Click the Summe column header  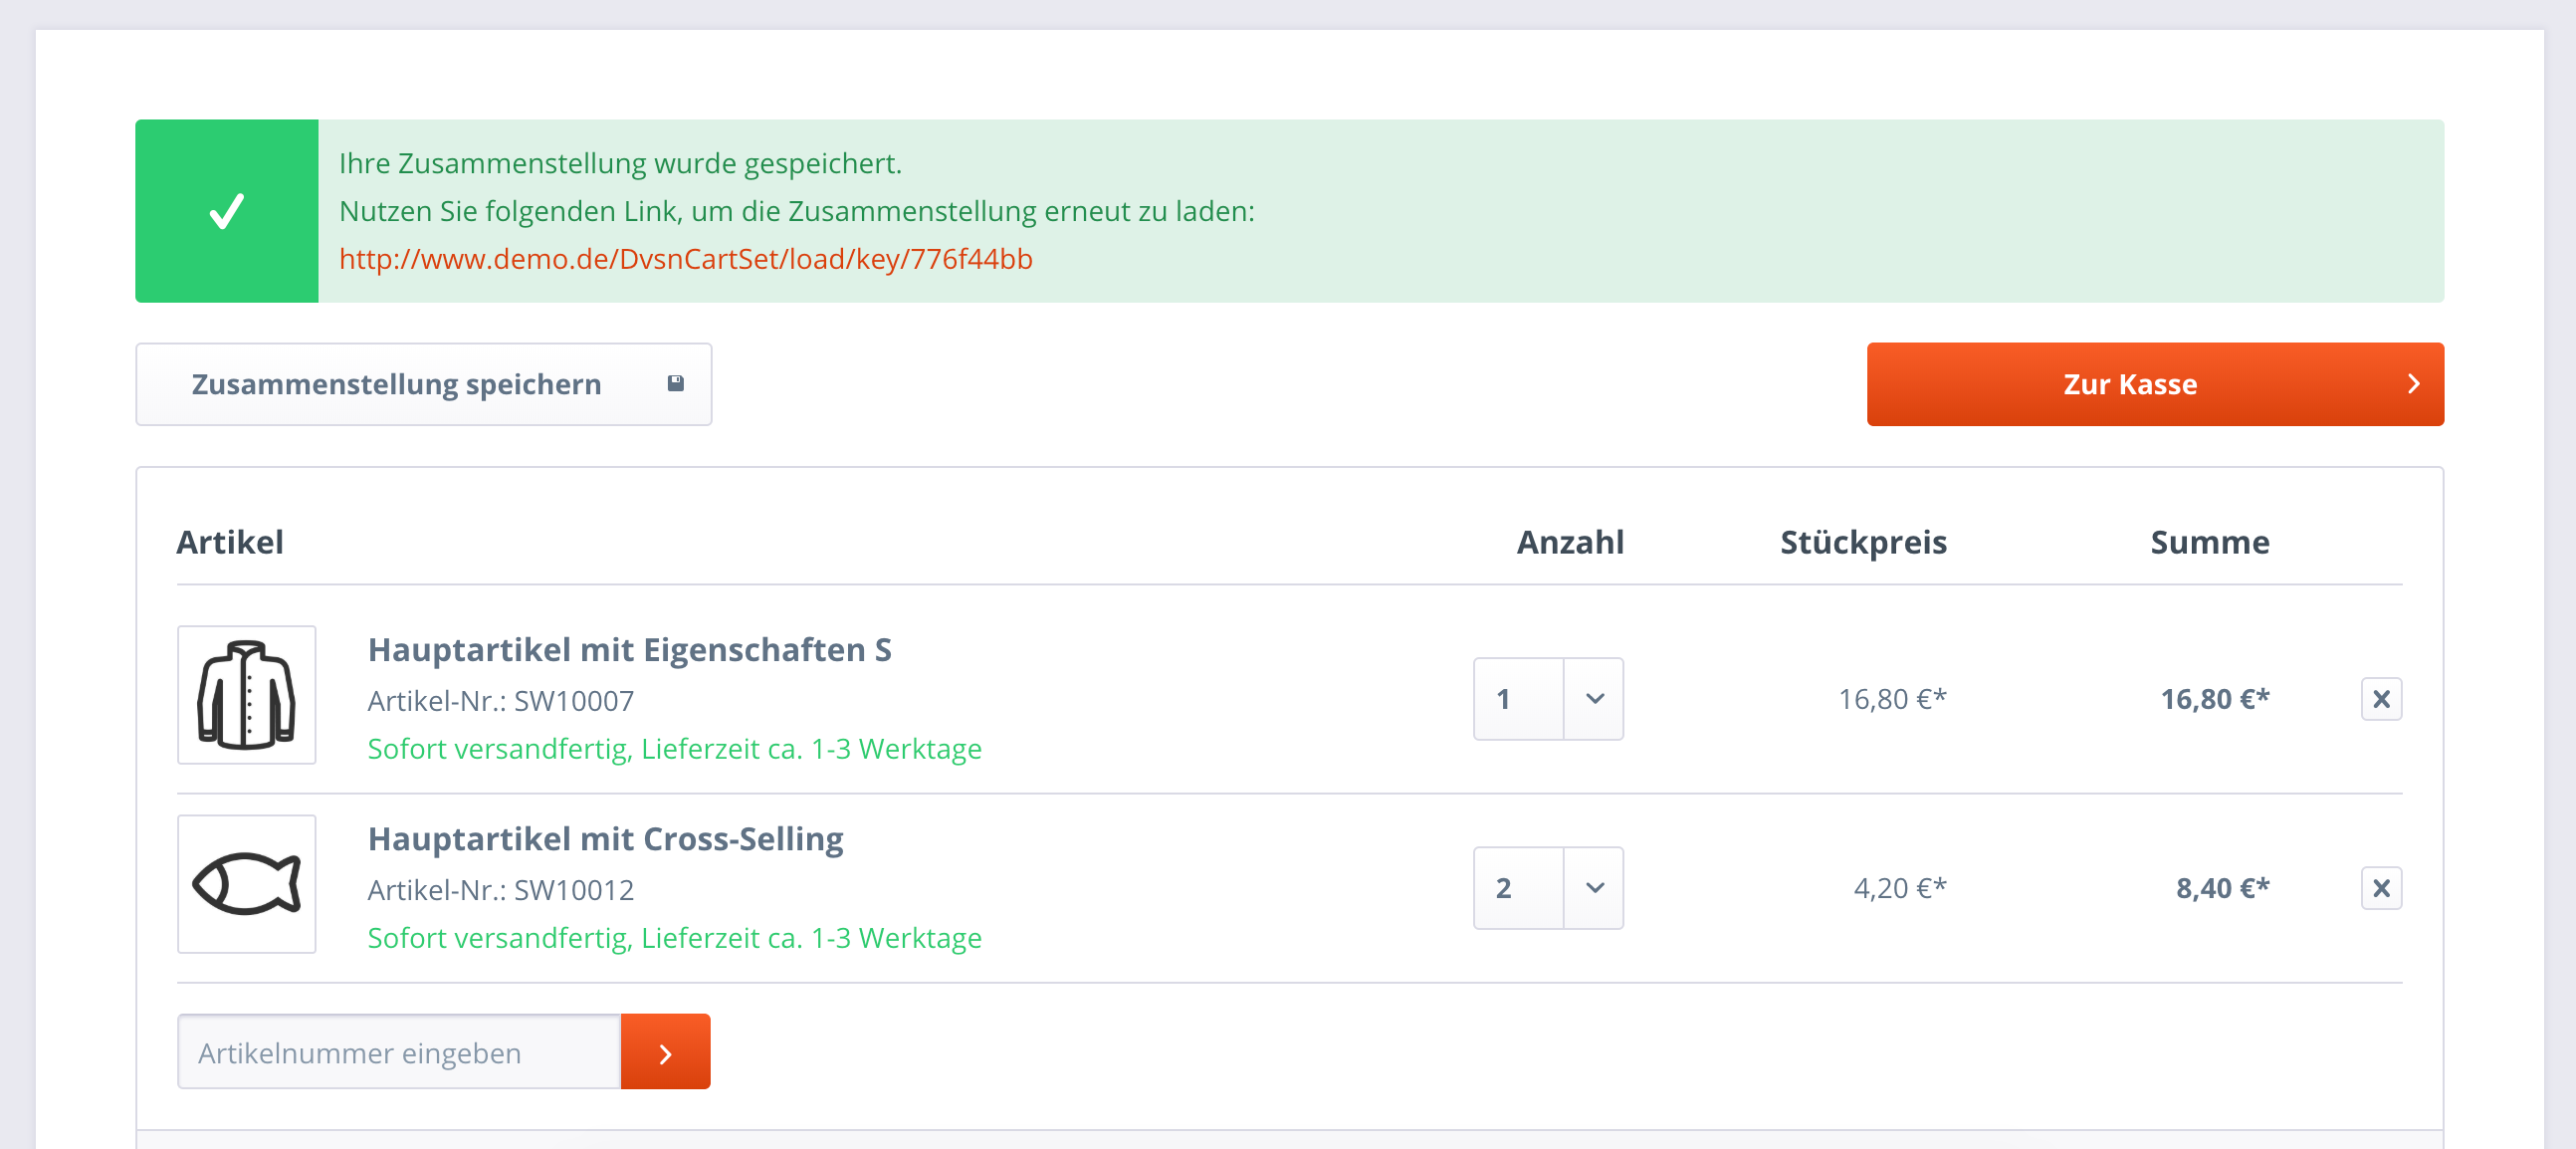[2210, 542]
